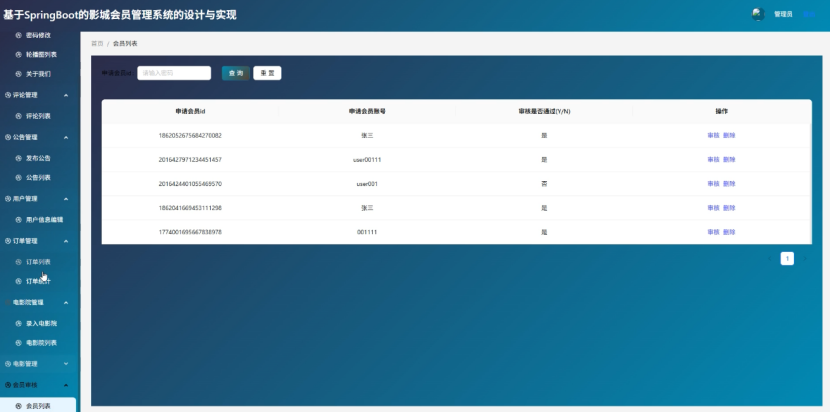The image size is (830, 412).
Task: Click the 操作 column header
Action: [721, 111]
